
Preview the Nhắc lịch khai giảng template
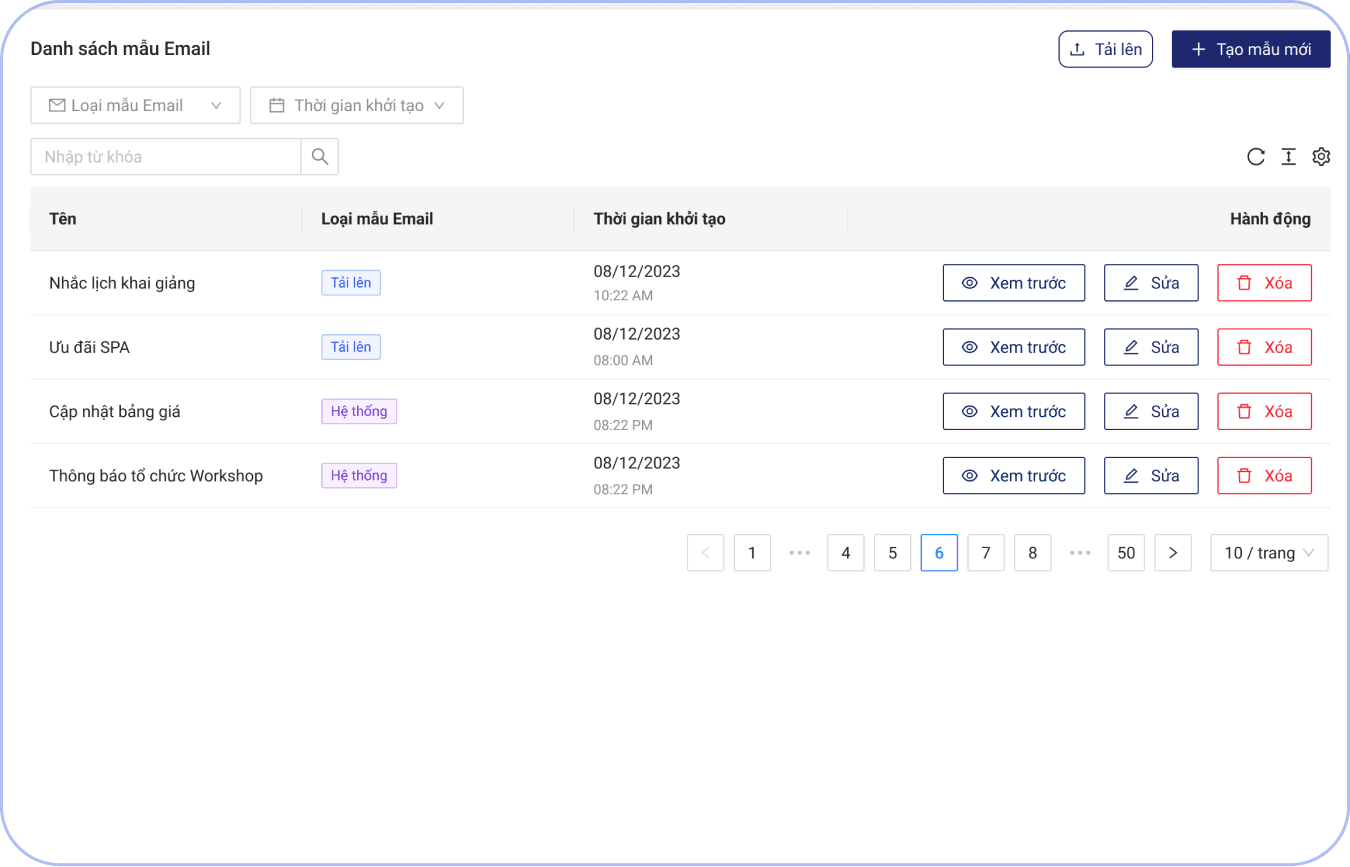coord(1013,283)
